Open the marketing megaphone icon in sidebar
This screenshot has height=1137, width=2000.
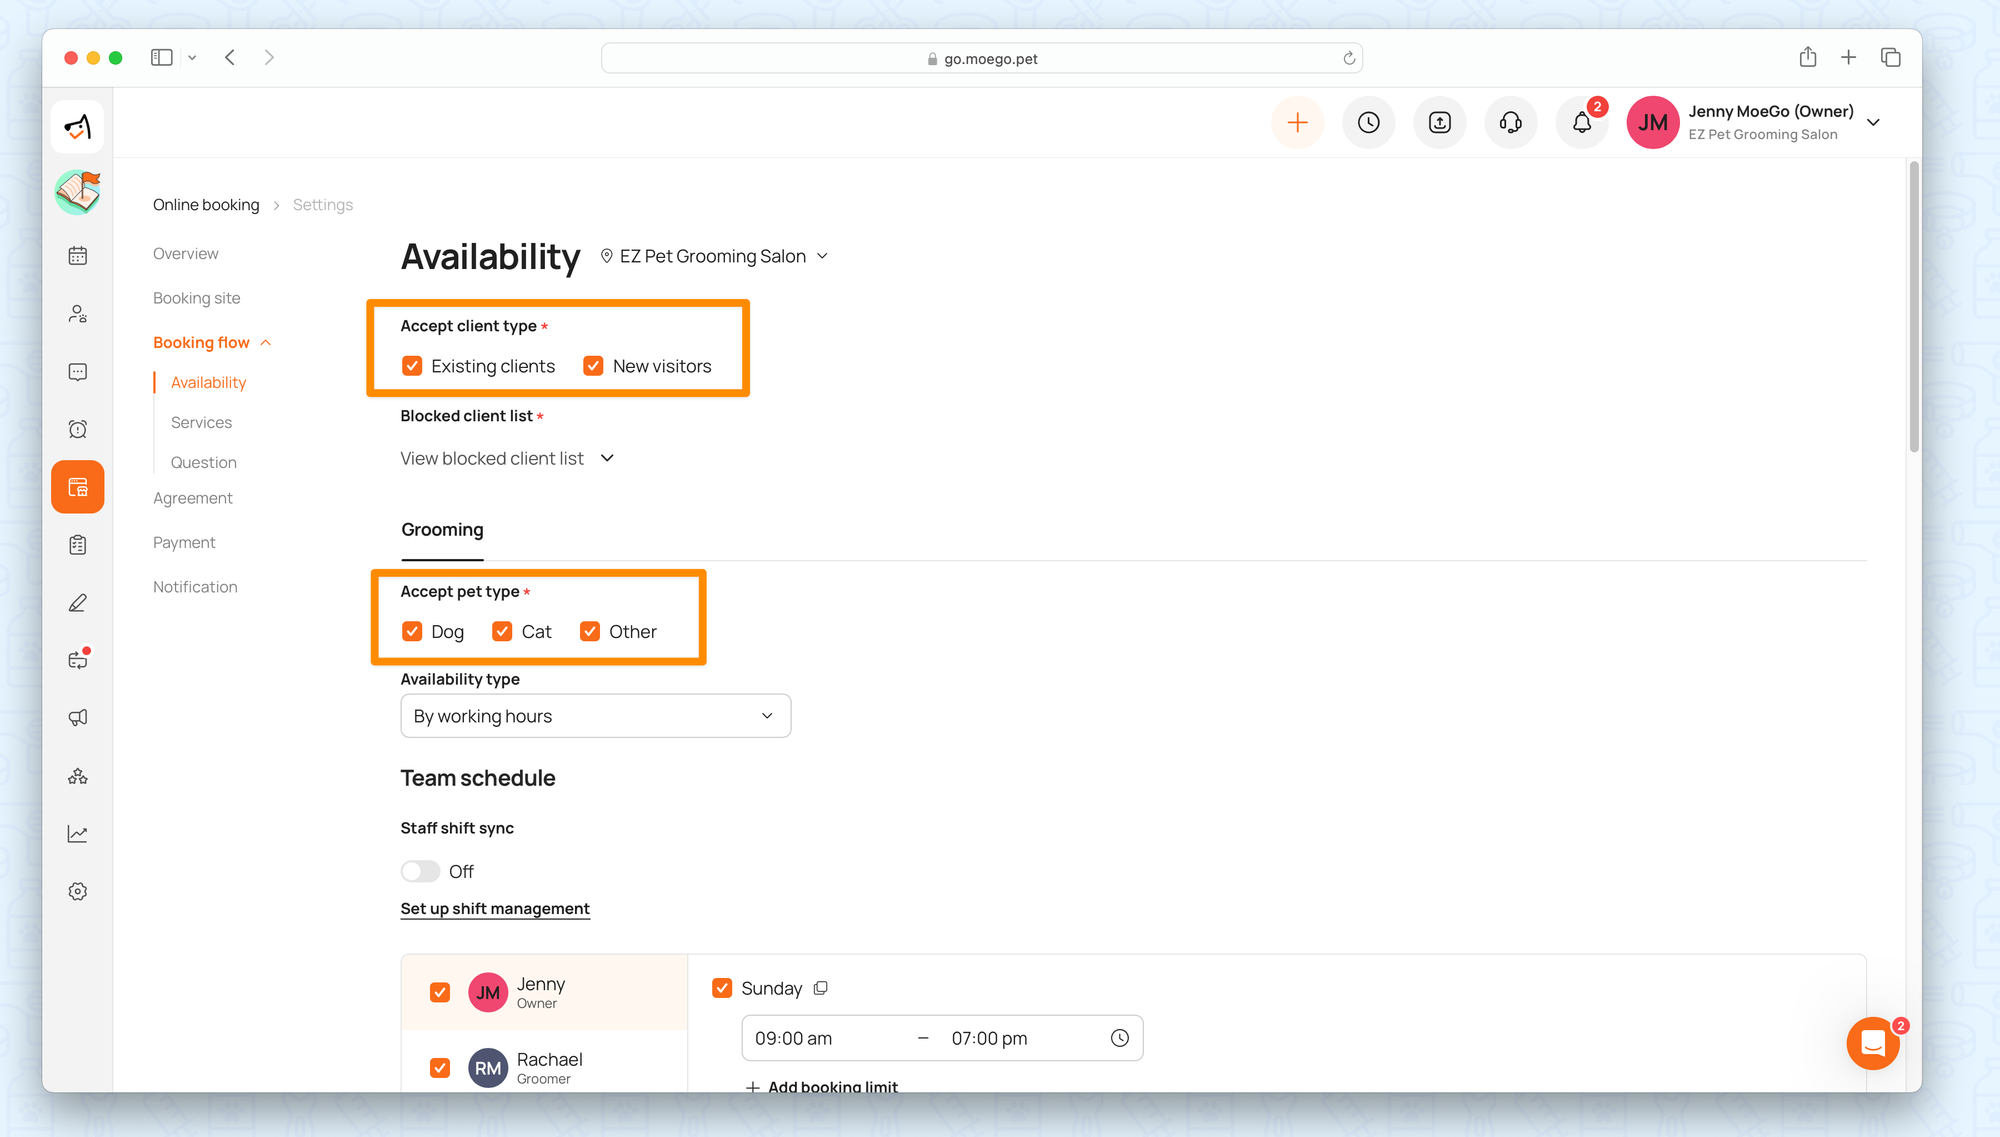[x=78, y=718]
